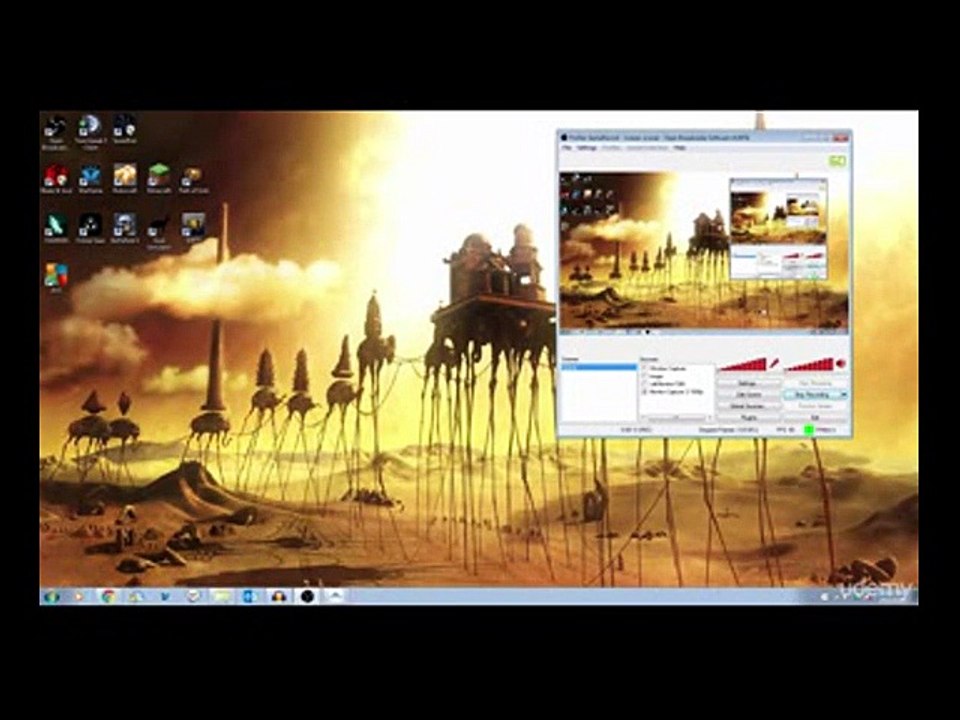
Task: Open Google Chrome from the taskbar
Action: (108, 596)
